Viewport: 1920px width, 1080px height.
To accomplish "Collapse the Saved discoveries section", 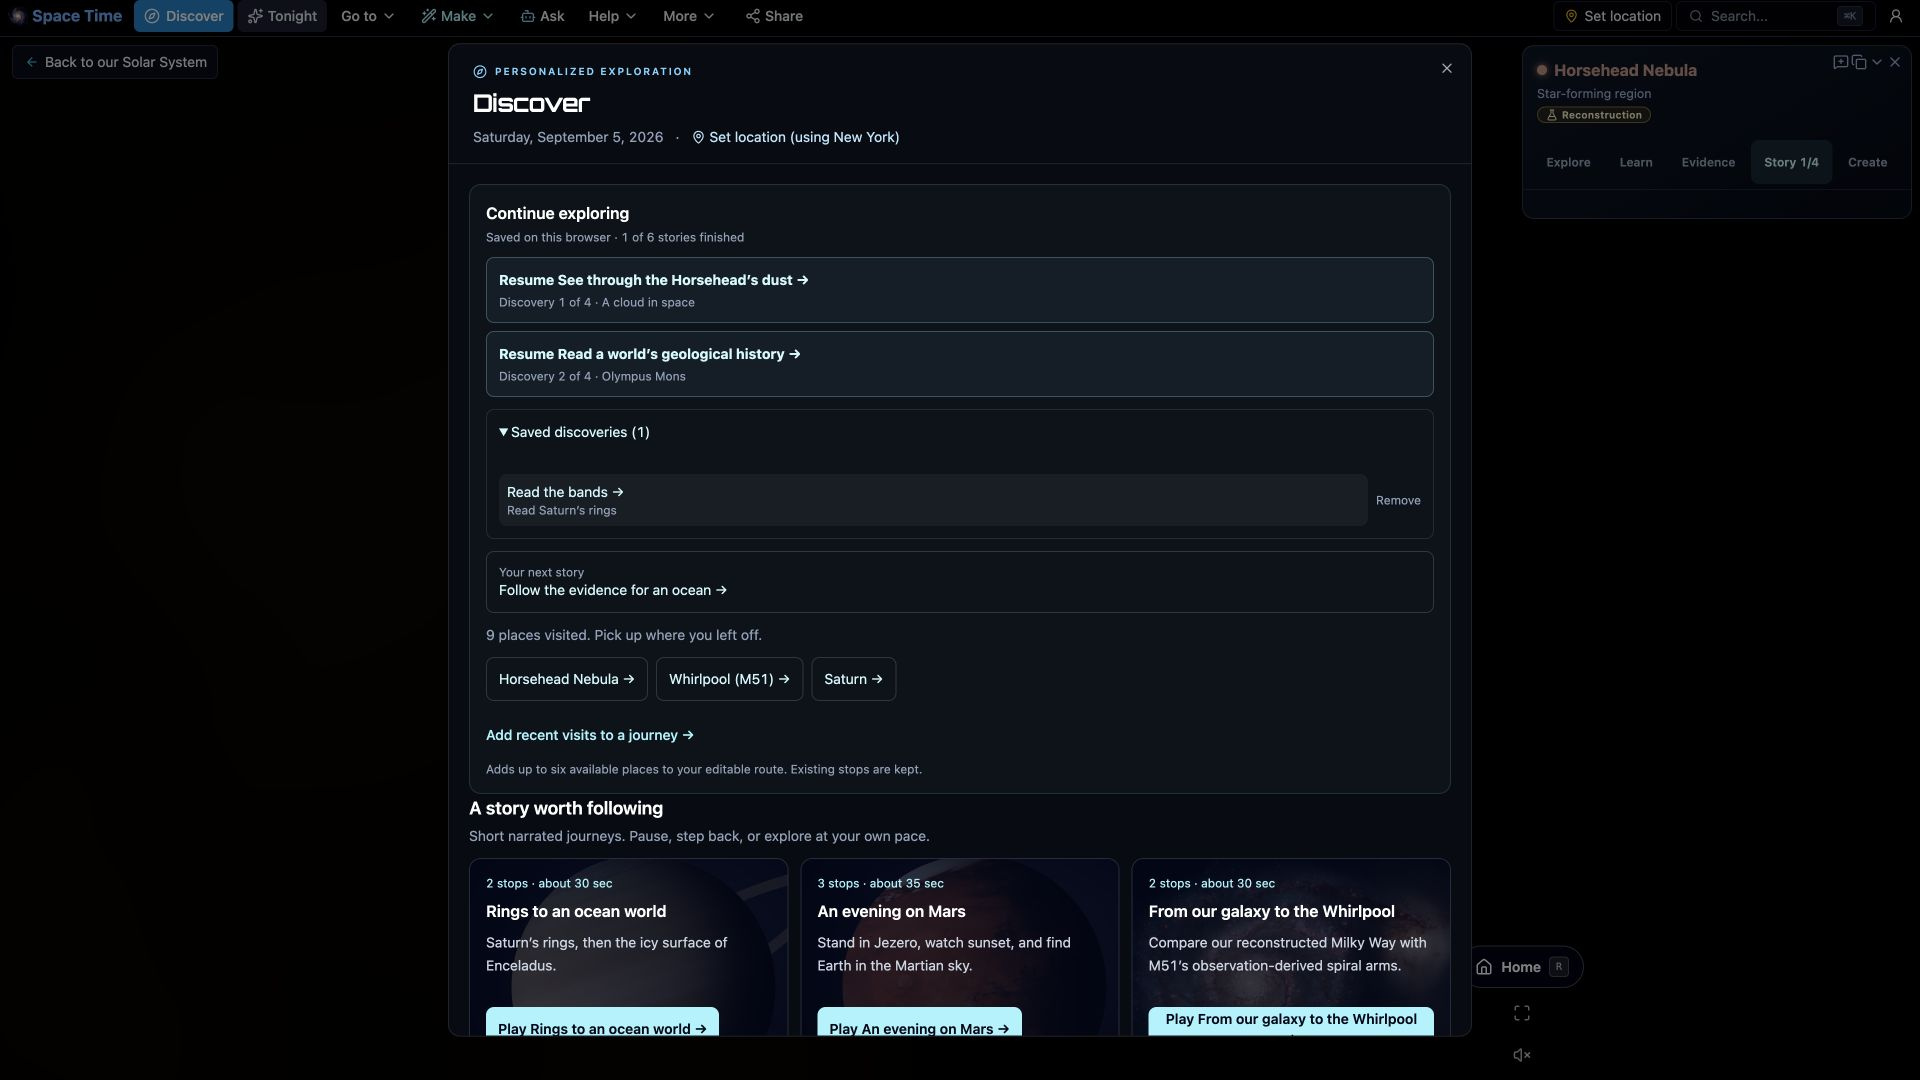I will pyautogui.click(x=574, y=432).
